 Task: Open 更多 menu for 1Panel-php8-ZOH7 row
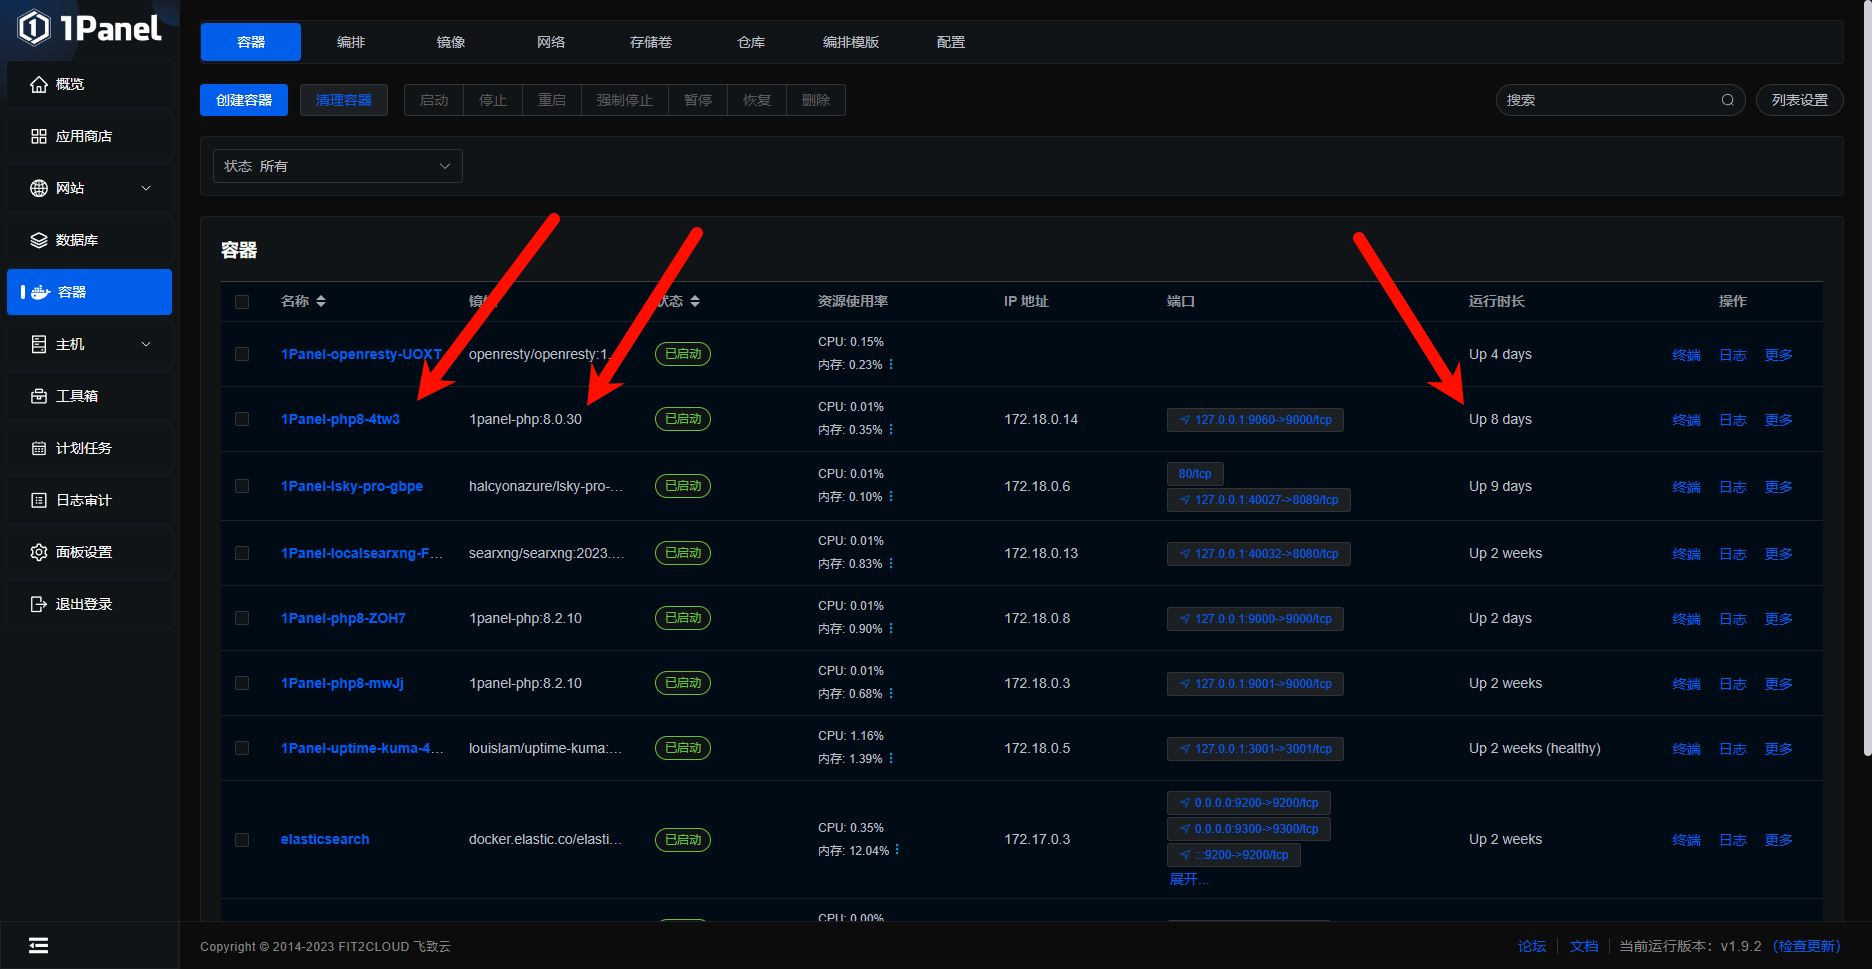click(1778, 619)
